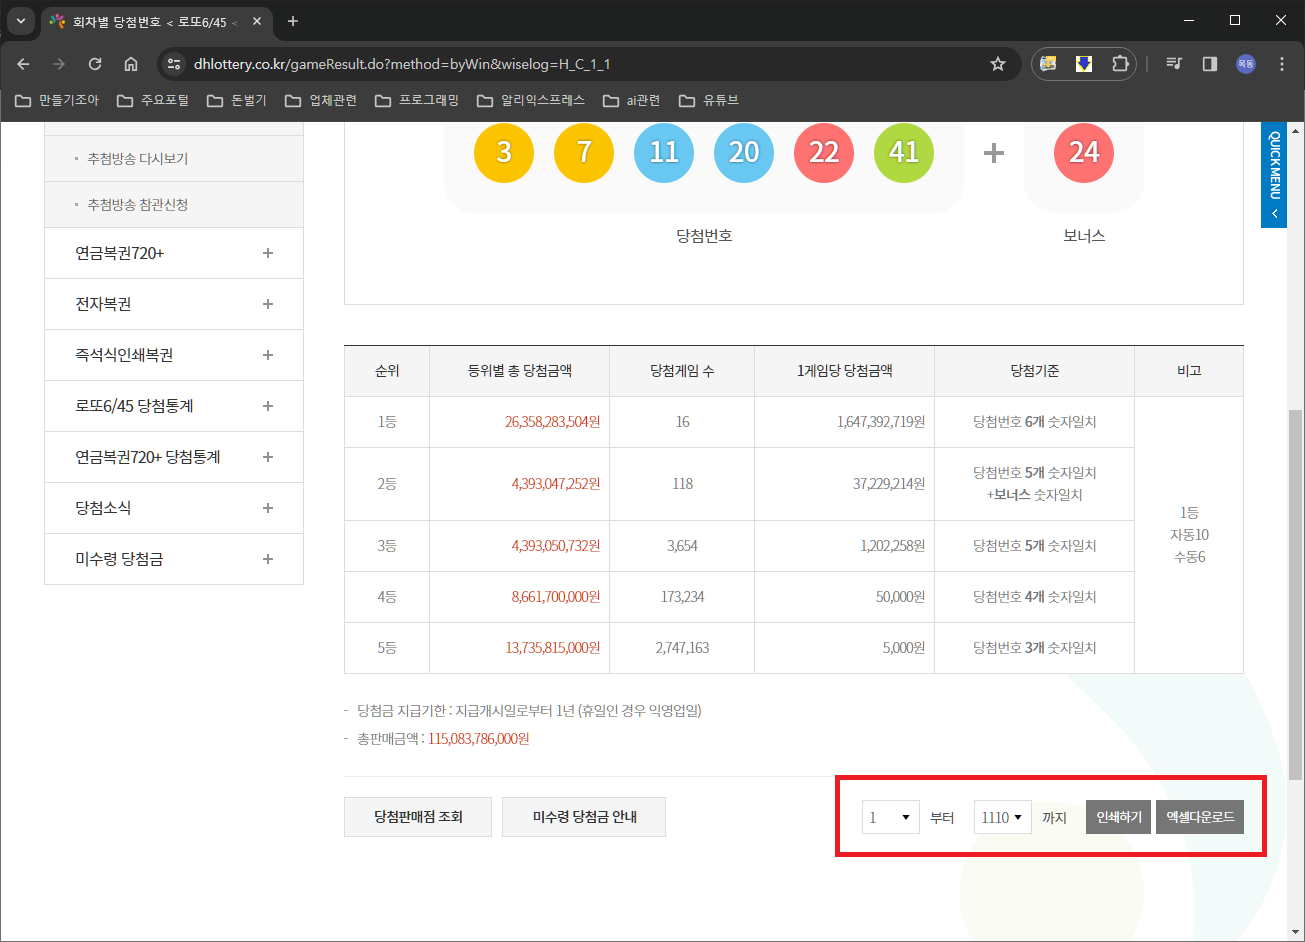Click the 5등 winning game count 2,747,163

(x=682, y=648)
